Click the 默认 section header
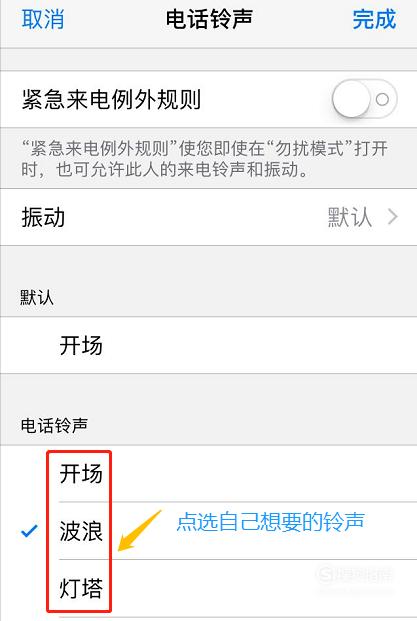Image resolution: width=417 pixels, height=621 pixels. [37, 297]
